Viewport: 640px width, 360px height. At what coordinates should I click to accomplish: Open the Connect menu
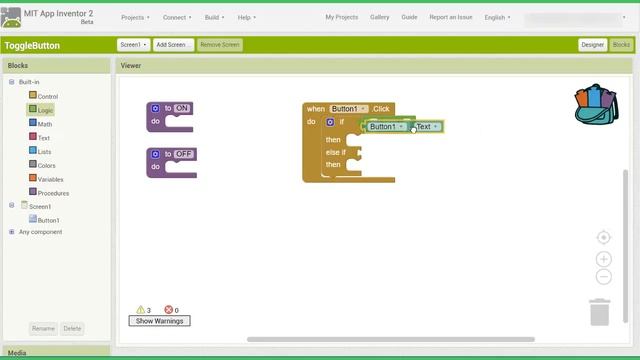(x=177, y=18)
